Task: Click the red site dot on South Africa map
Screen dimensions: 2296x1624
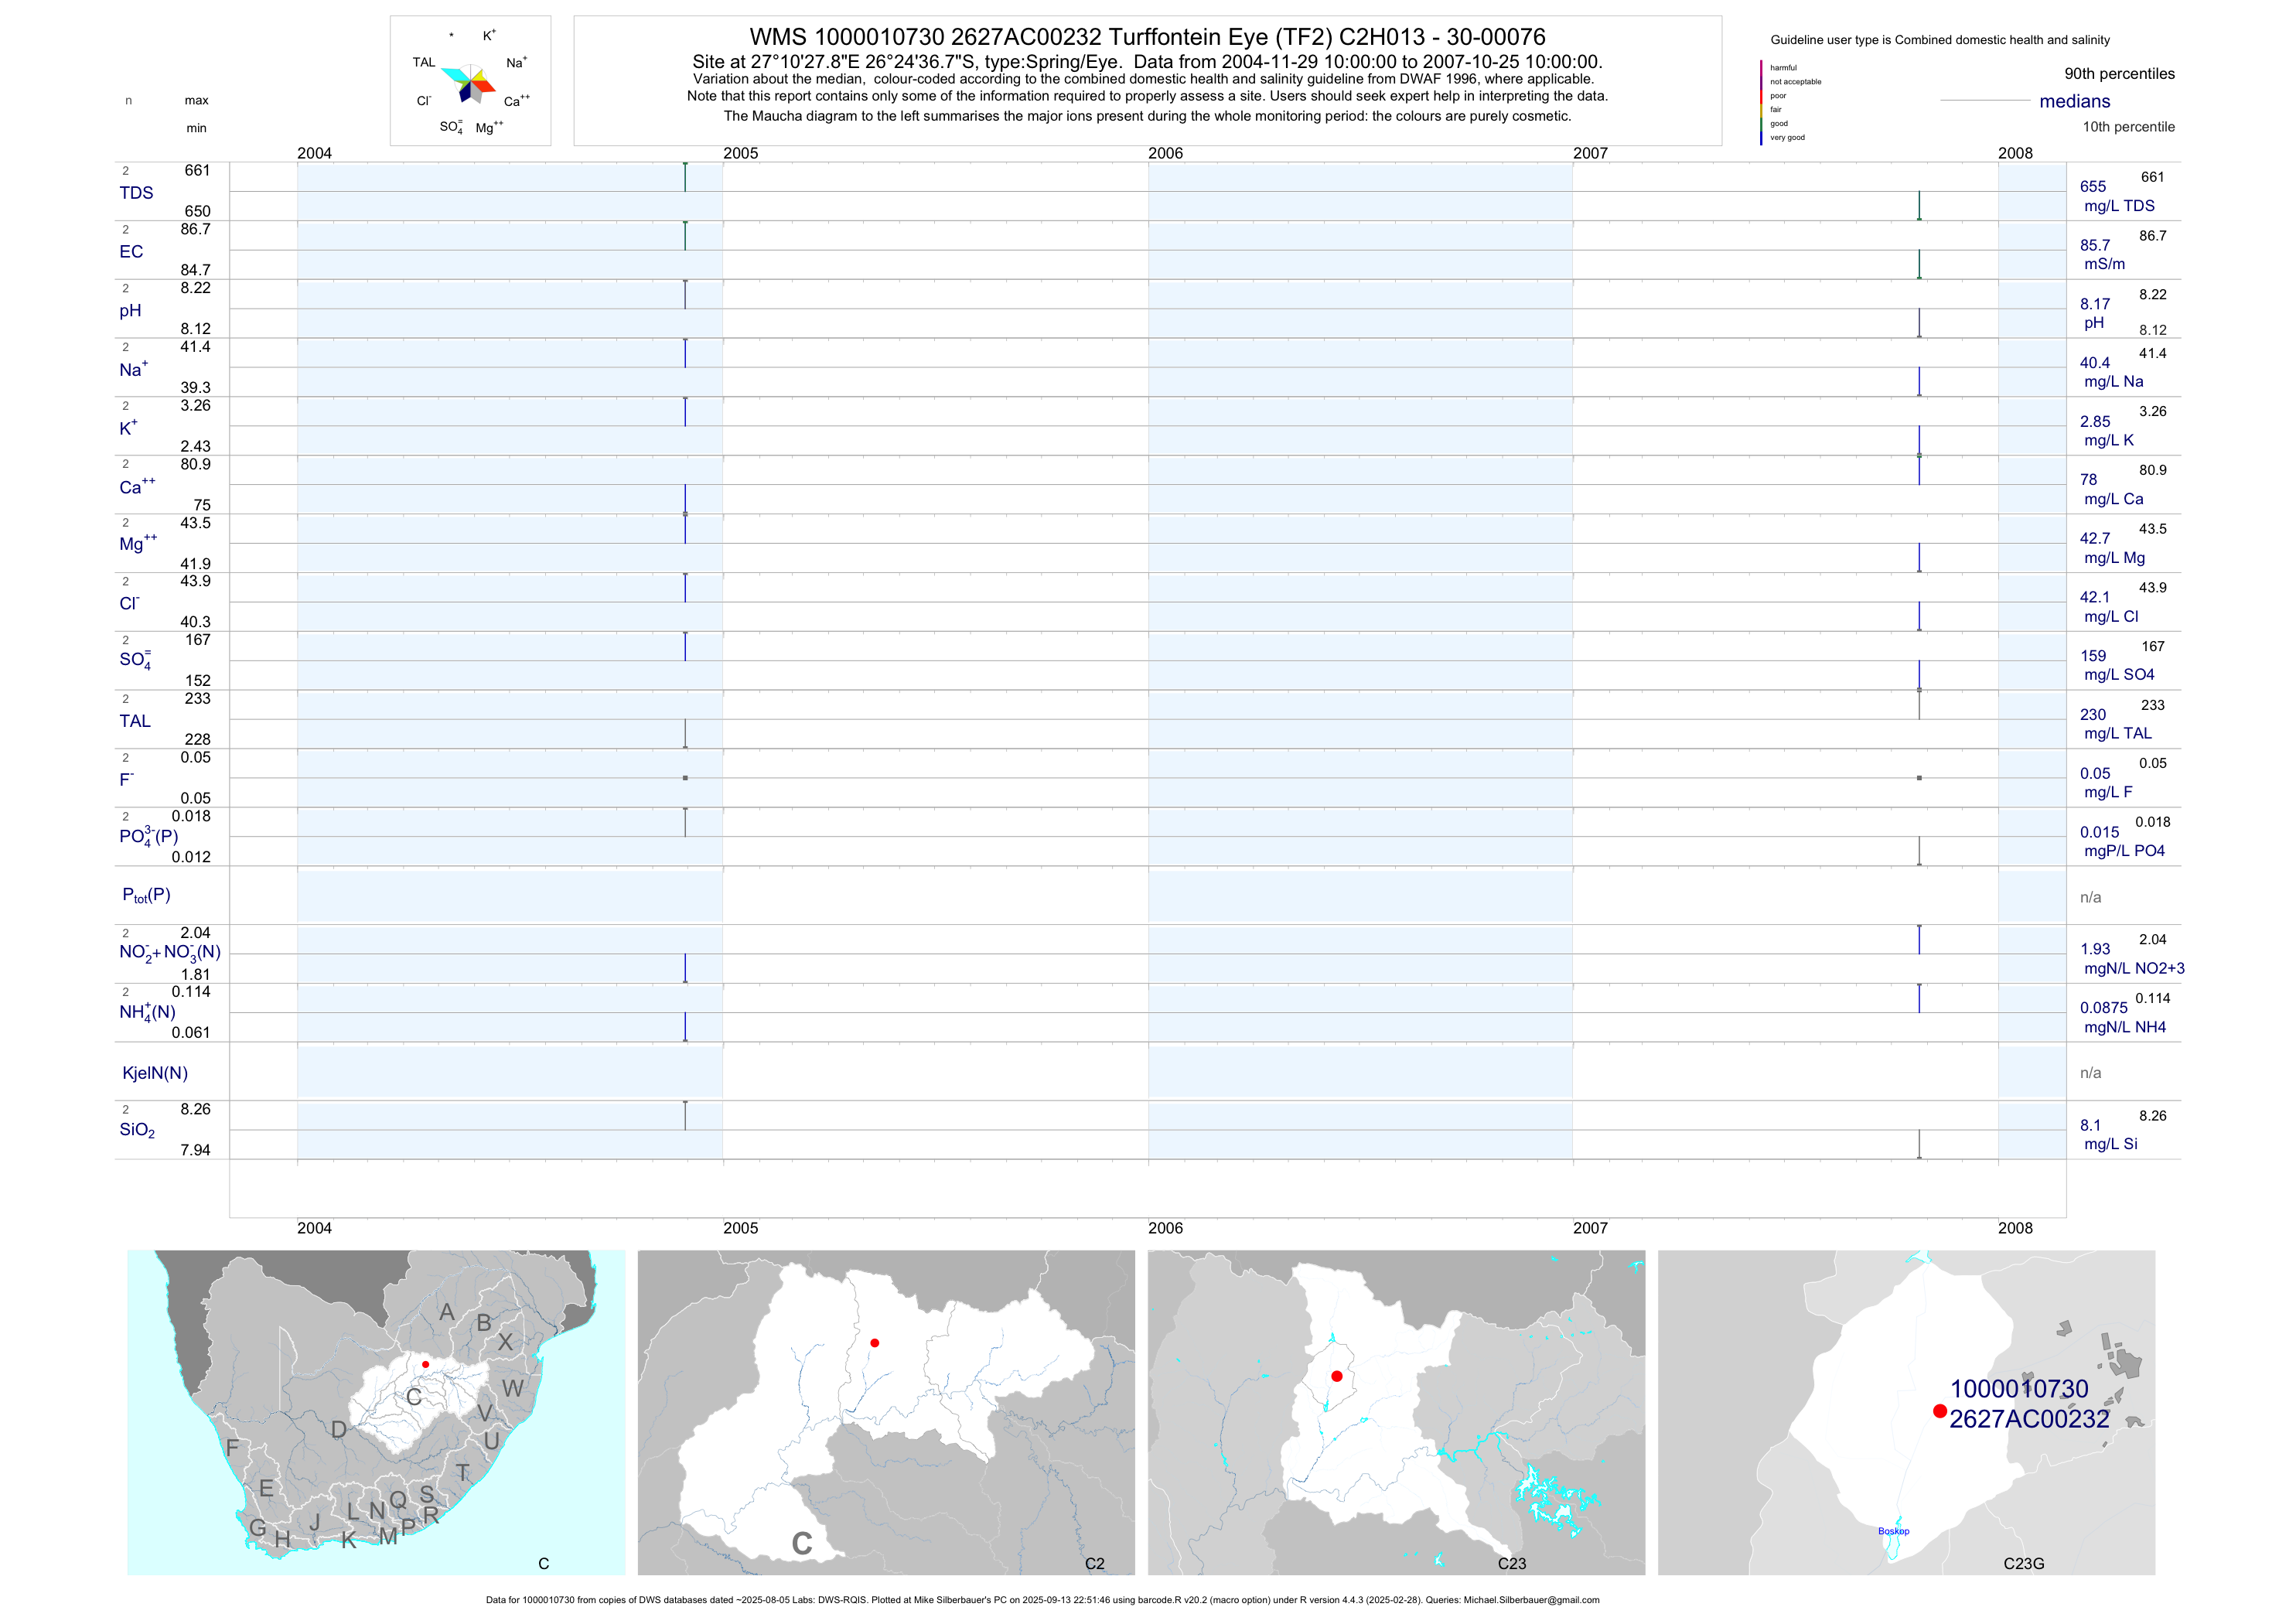Action: point(425,1364)
